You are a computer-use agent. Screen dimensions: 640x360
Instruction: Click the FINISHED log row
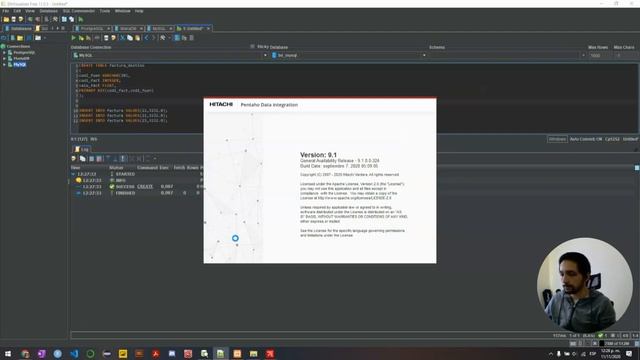[137, 193]
